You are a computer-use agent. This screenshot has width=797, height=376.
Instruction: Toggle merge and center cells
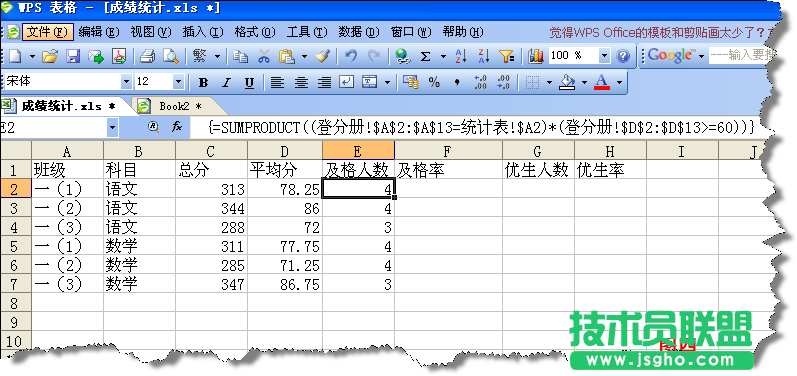(370, 82)
